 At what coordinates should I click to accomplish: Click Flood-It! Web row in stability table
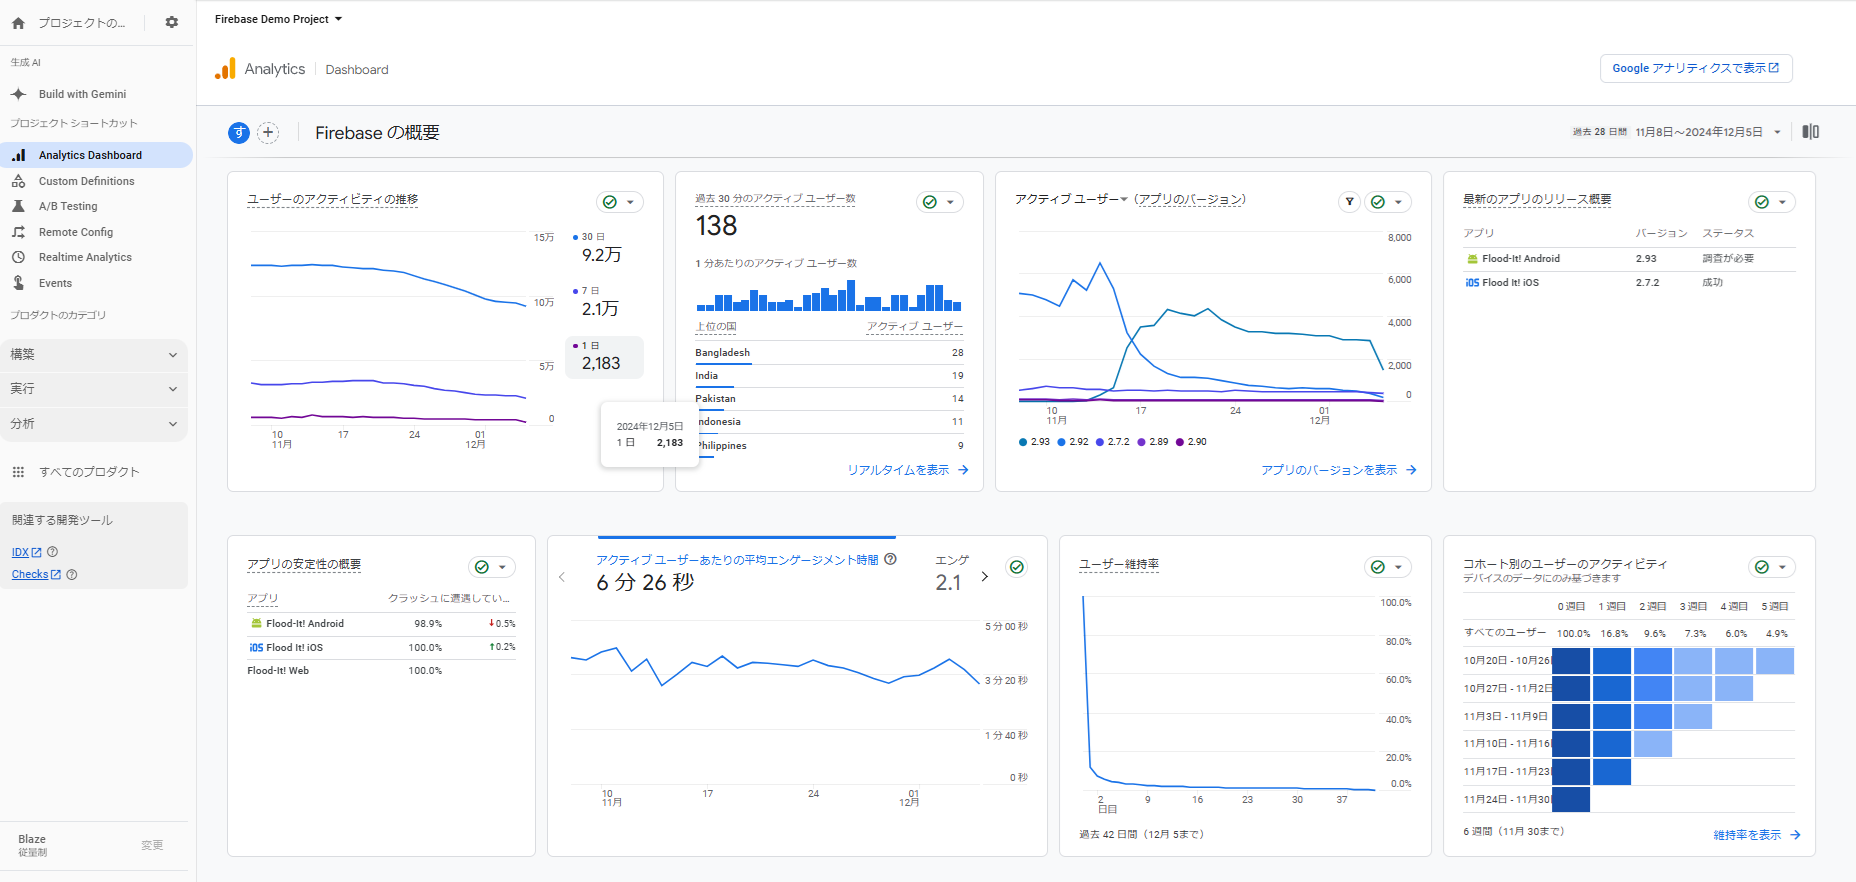click(381, 671)
